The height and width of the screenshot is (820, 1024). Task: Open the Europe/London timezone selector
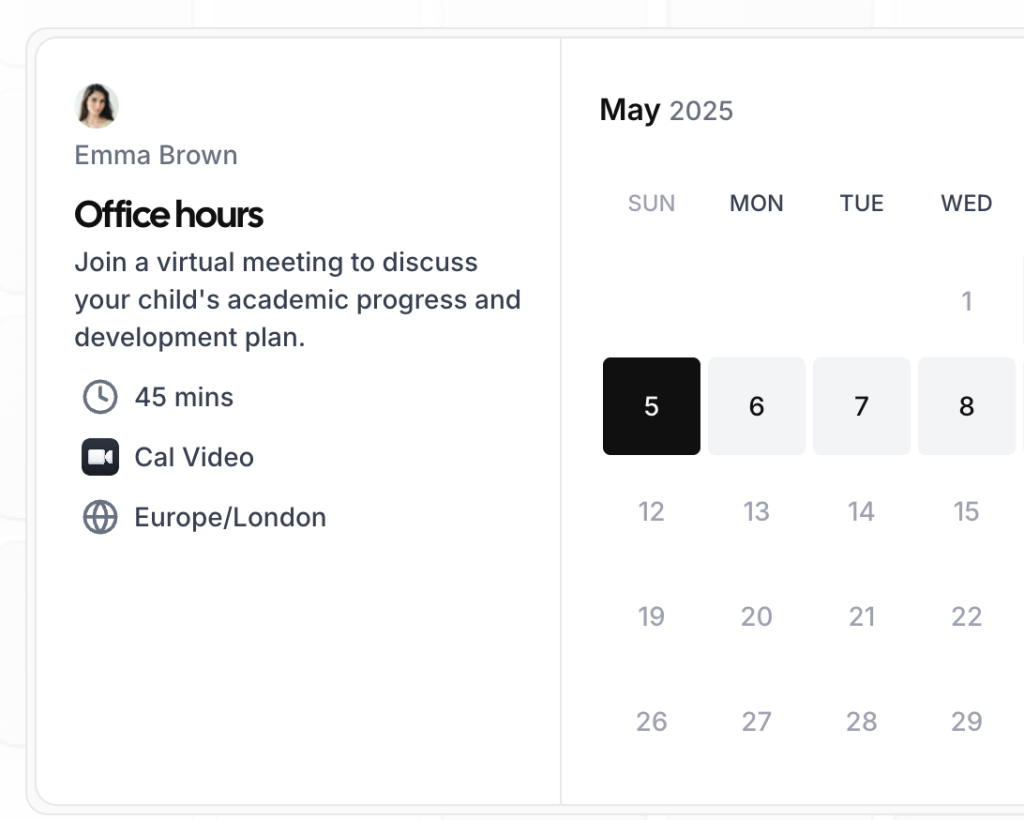[x=230, y=517]
